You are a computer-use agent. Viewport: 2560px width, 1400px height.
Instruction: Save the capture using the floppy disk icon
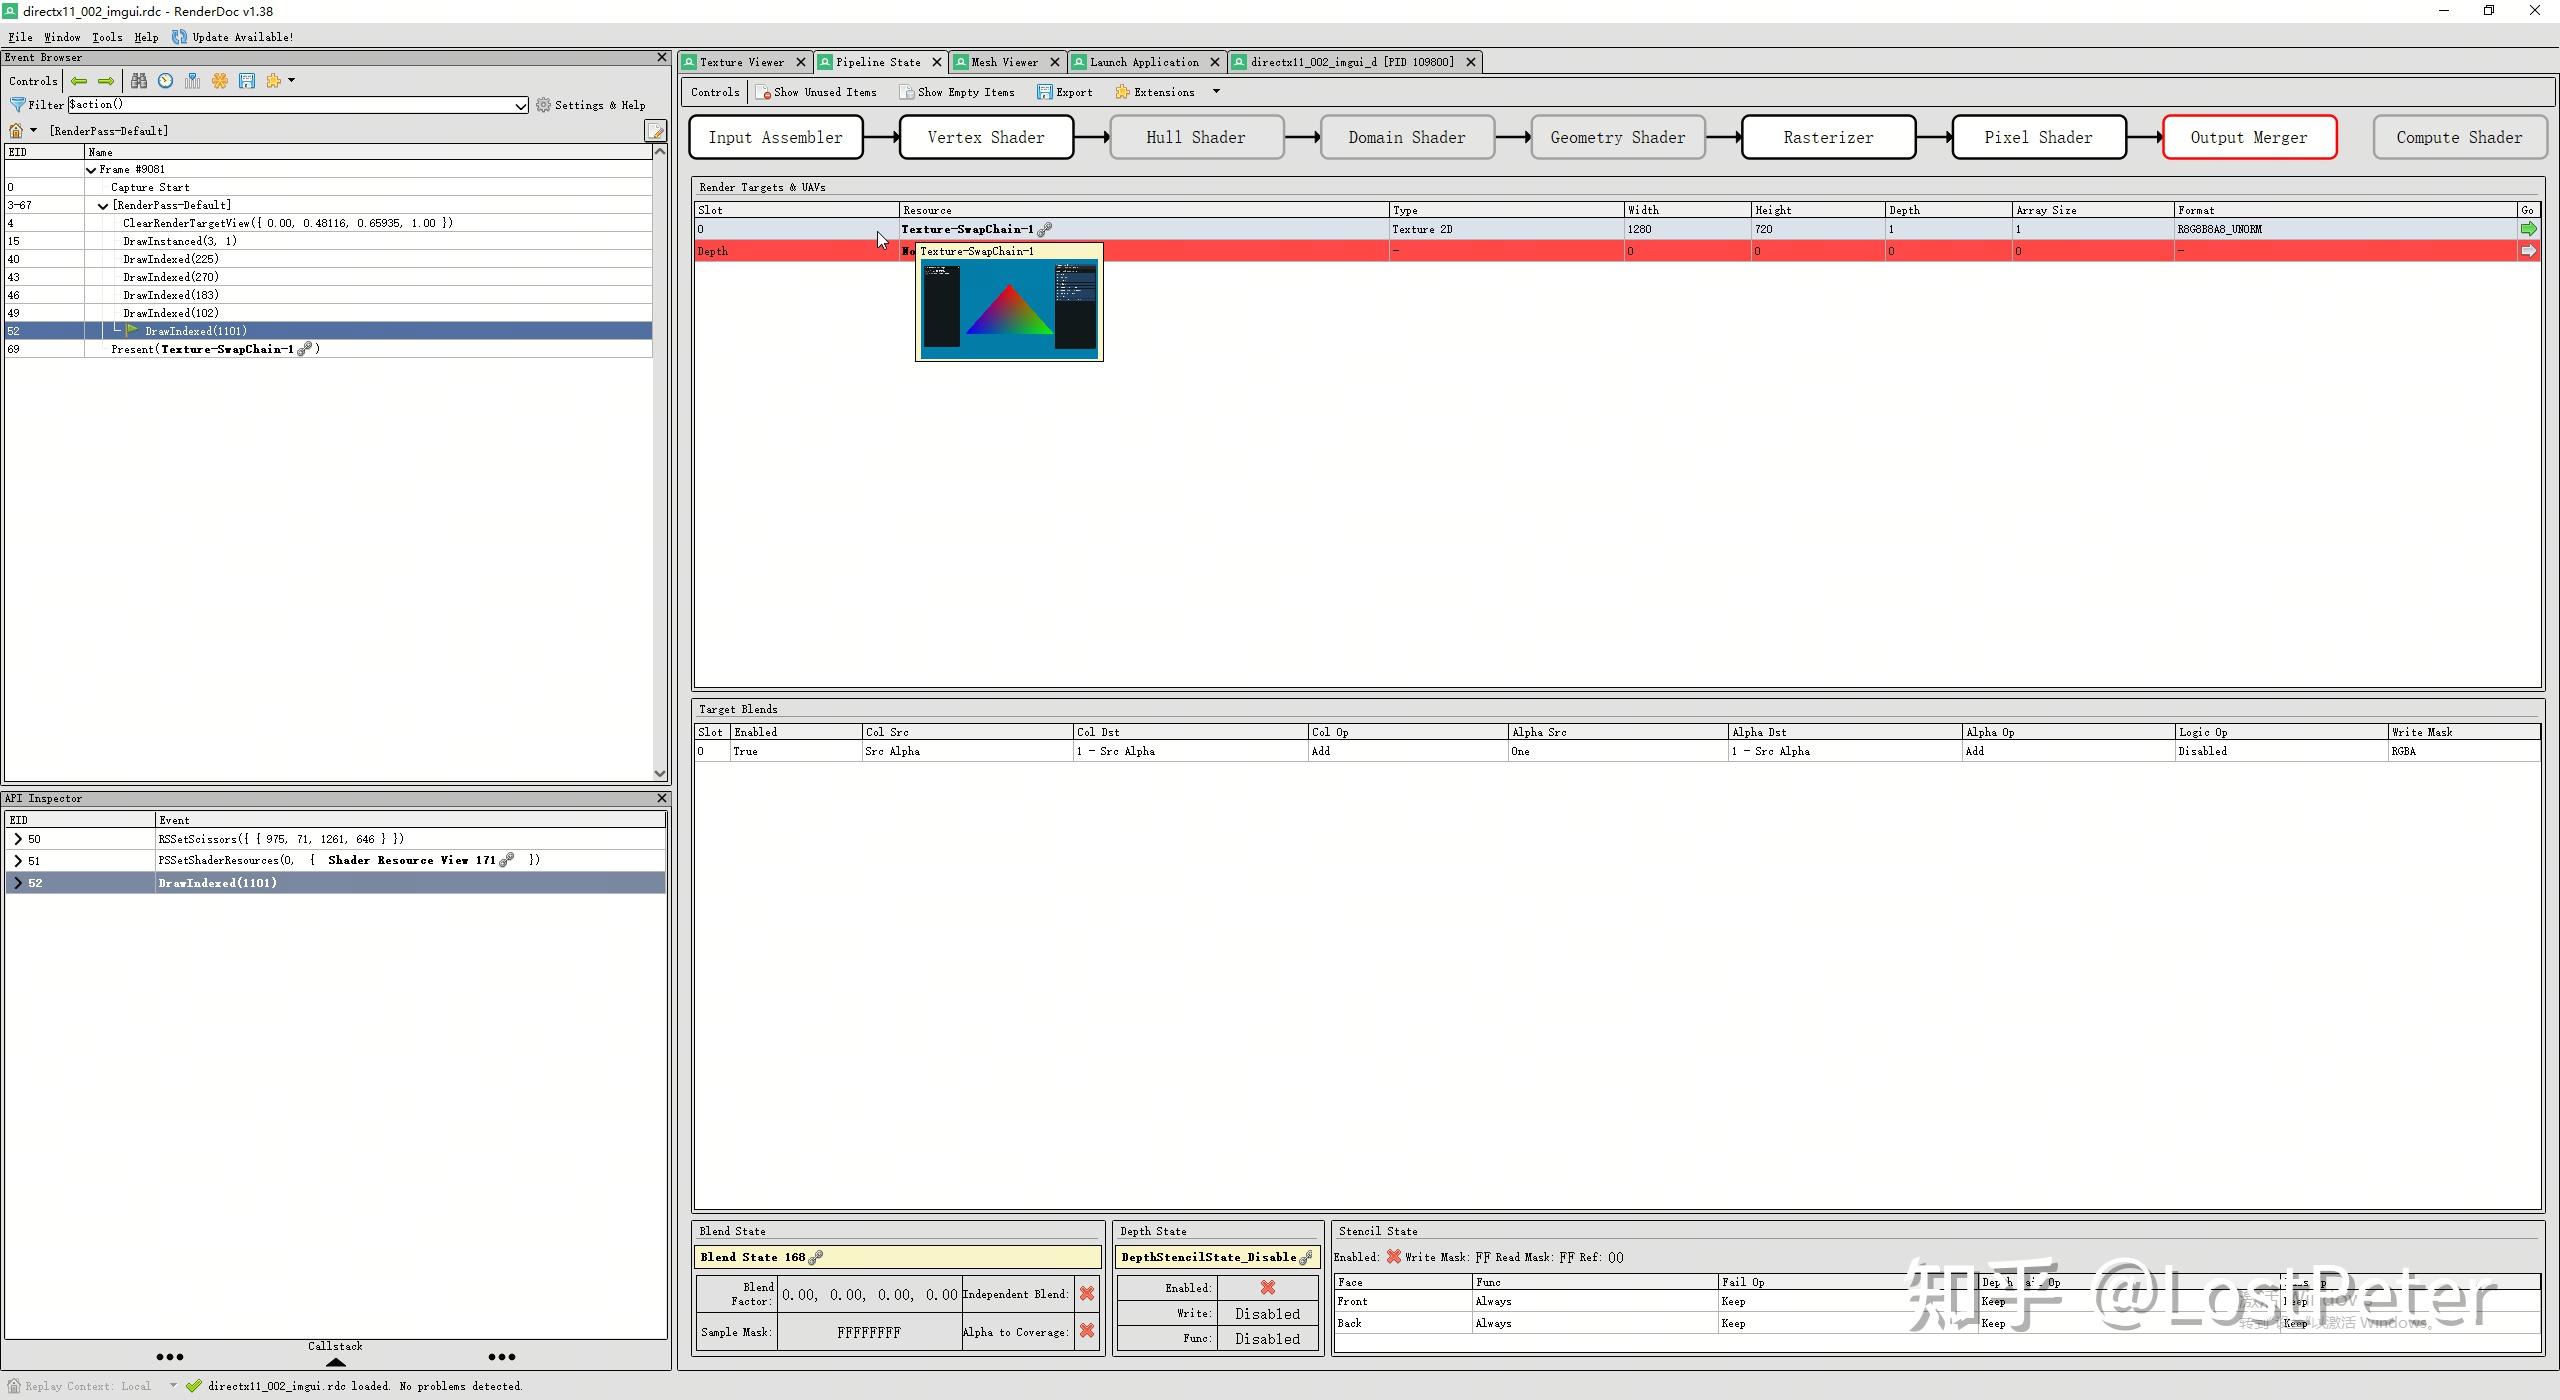click(247, 81)
